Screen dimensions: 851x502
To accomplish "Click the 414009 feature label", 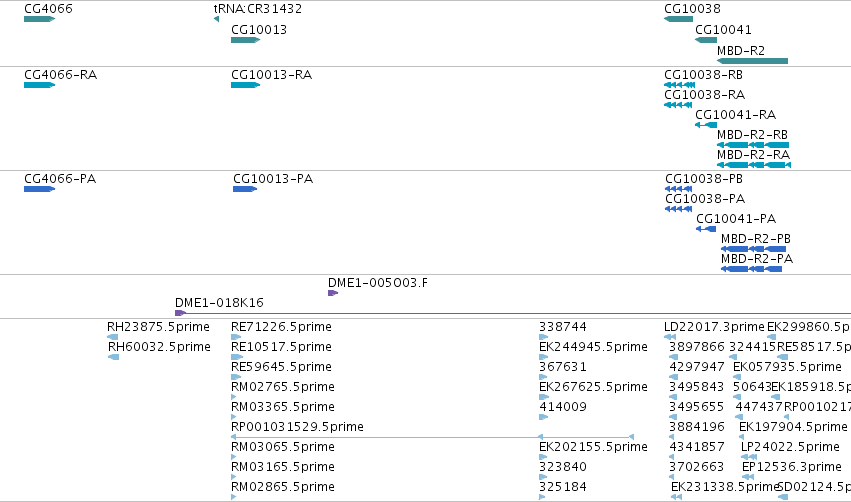I will coord(563,408).
